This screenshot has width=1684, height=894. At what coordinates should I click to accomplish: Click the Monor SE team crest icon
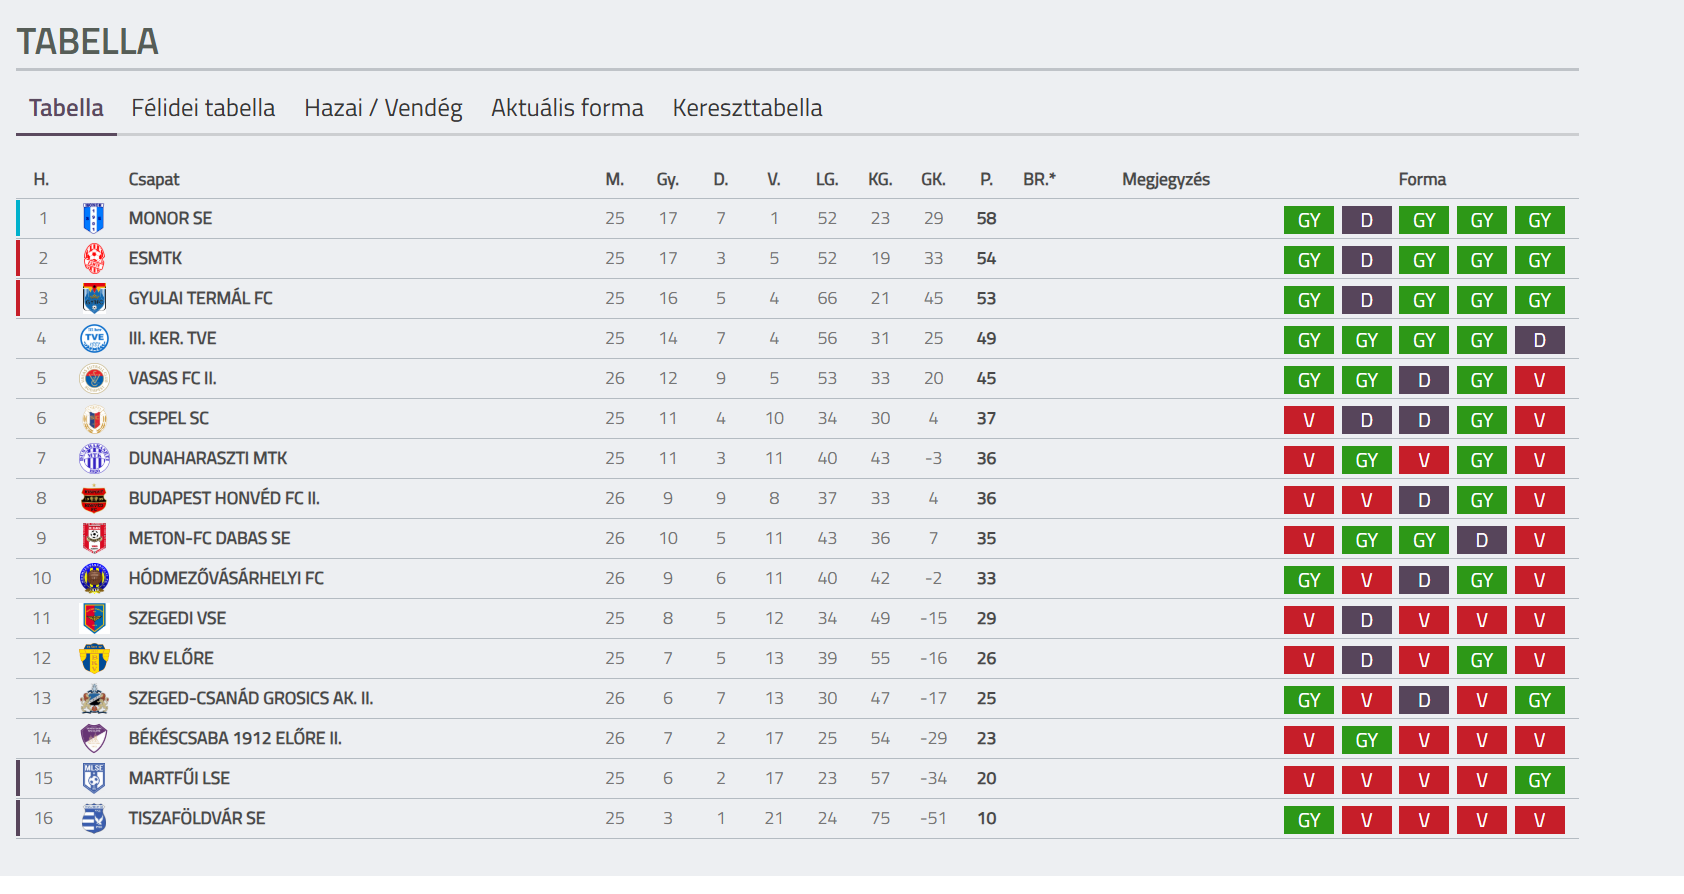point(94,218)
